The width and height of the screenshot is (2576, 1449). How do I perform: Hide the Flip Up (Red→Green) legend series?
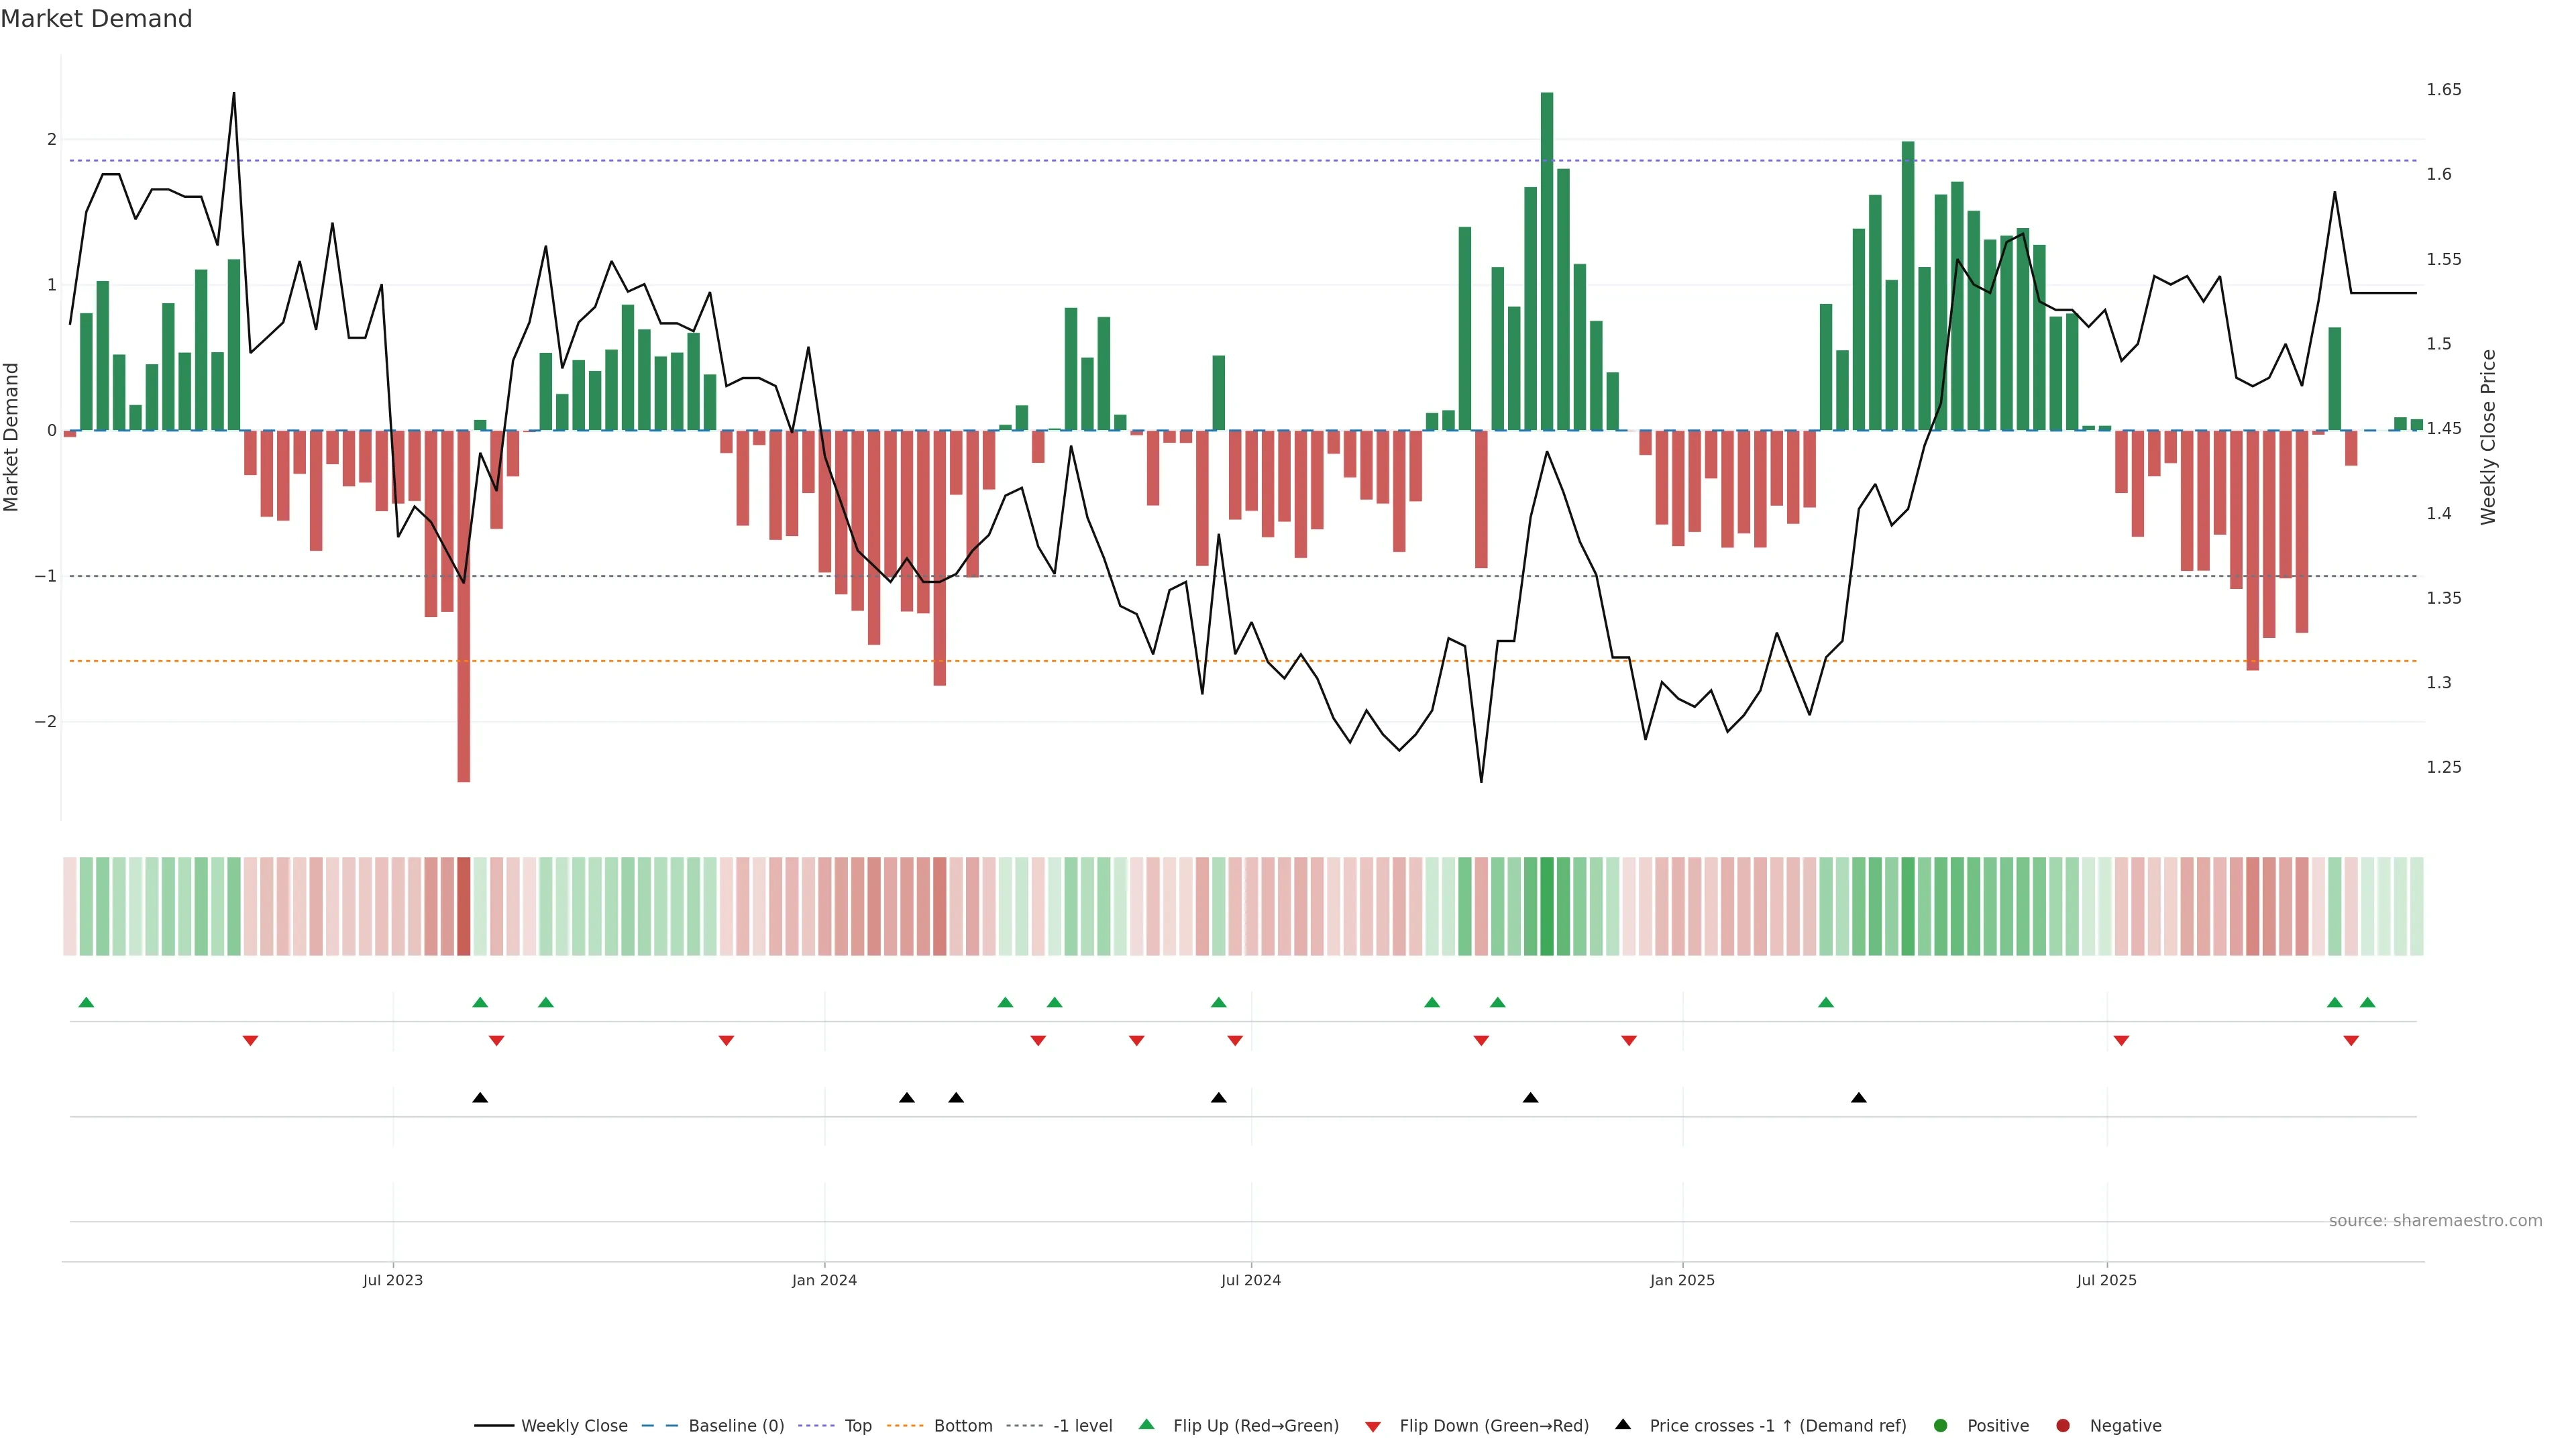coord(1255,1426)
